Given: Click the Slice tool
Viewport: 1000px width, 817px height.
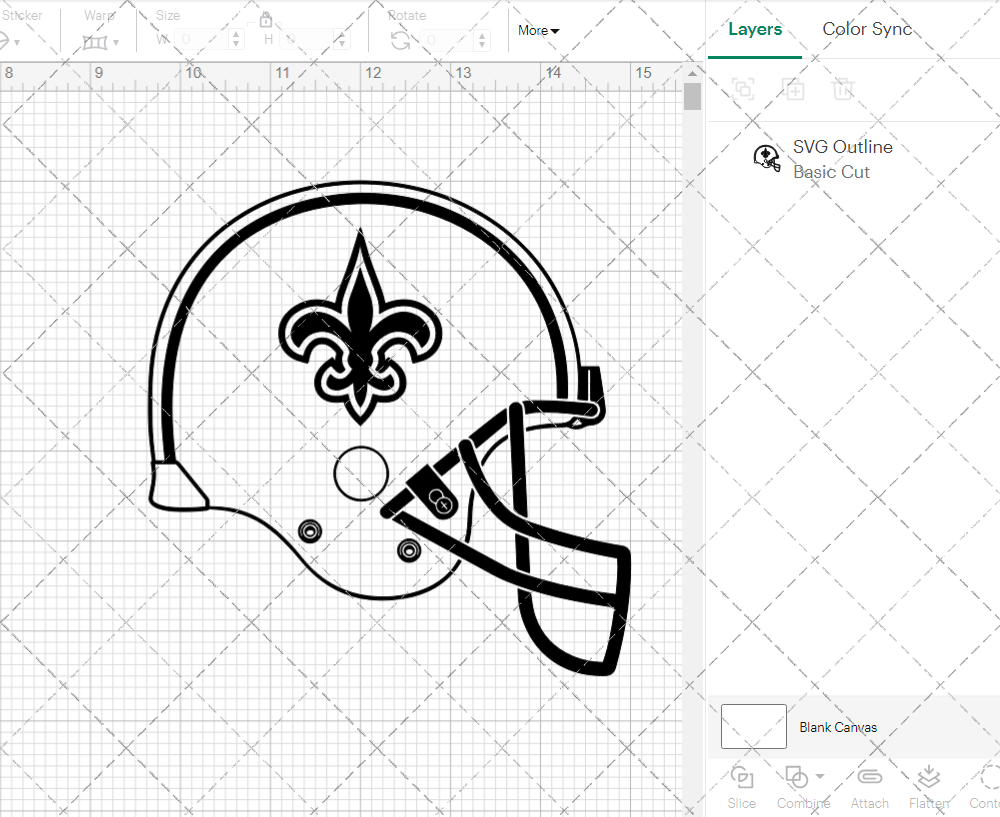Looking at the screenshot, I should point(742,788).
